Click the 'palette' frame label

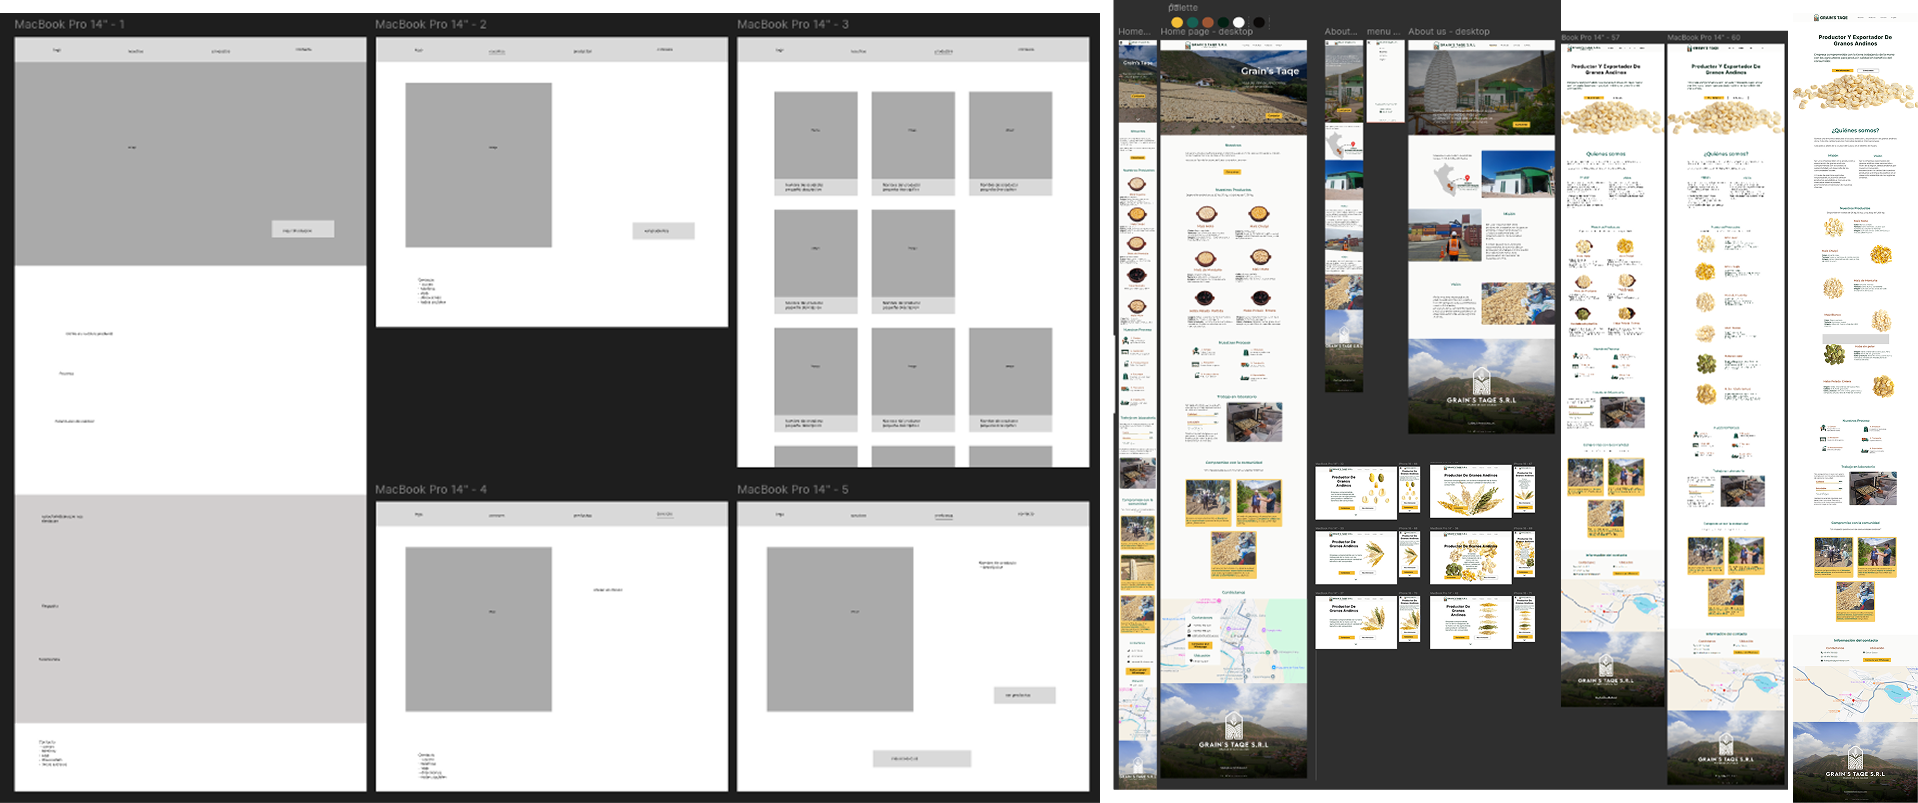click(x=1183, y=8)
